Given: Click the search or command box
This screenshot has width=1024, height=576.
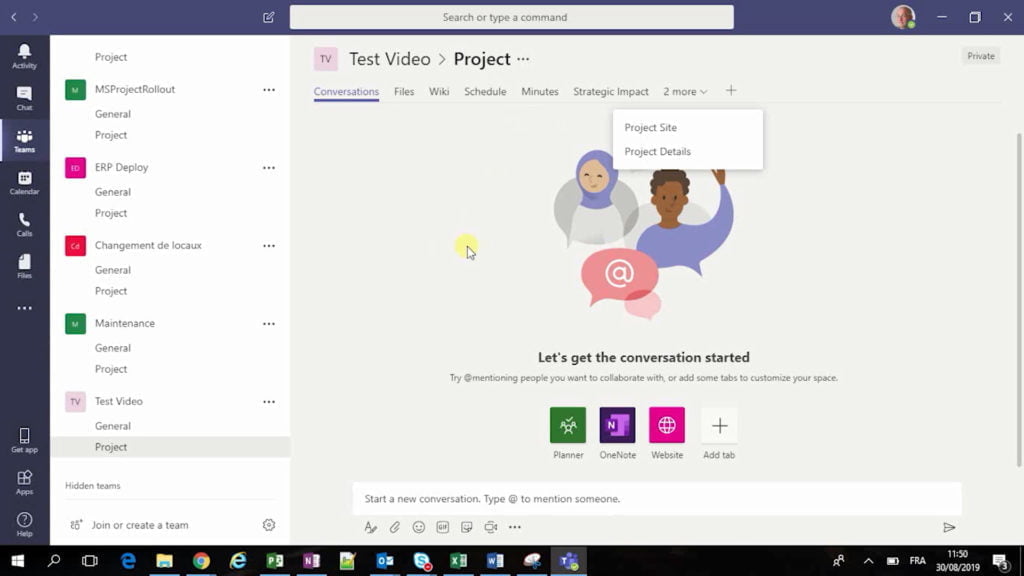Looking at the screenshot, I should click(511, 17).
